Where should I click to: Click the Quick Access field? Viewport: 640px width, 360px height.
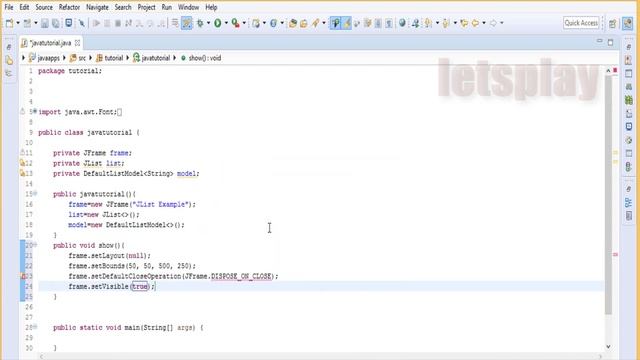click(581, 23)
